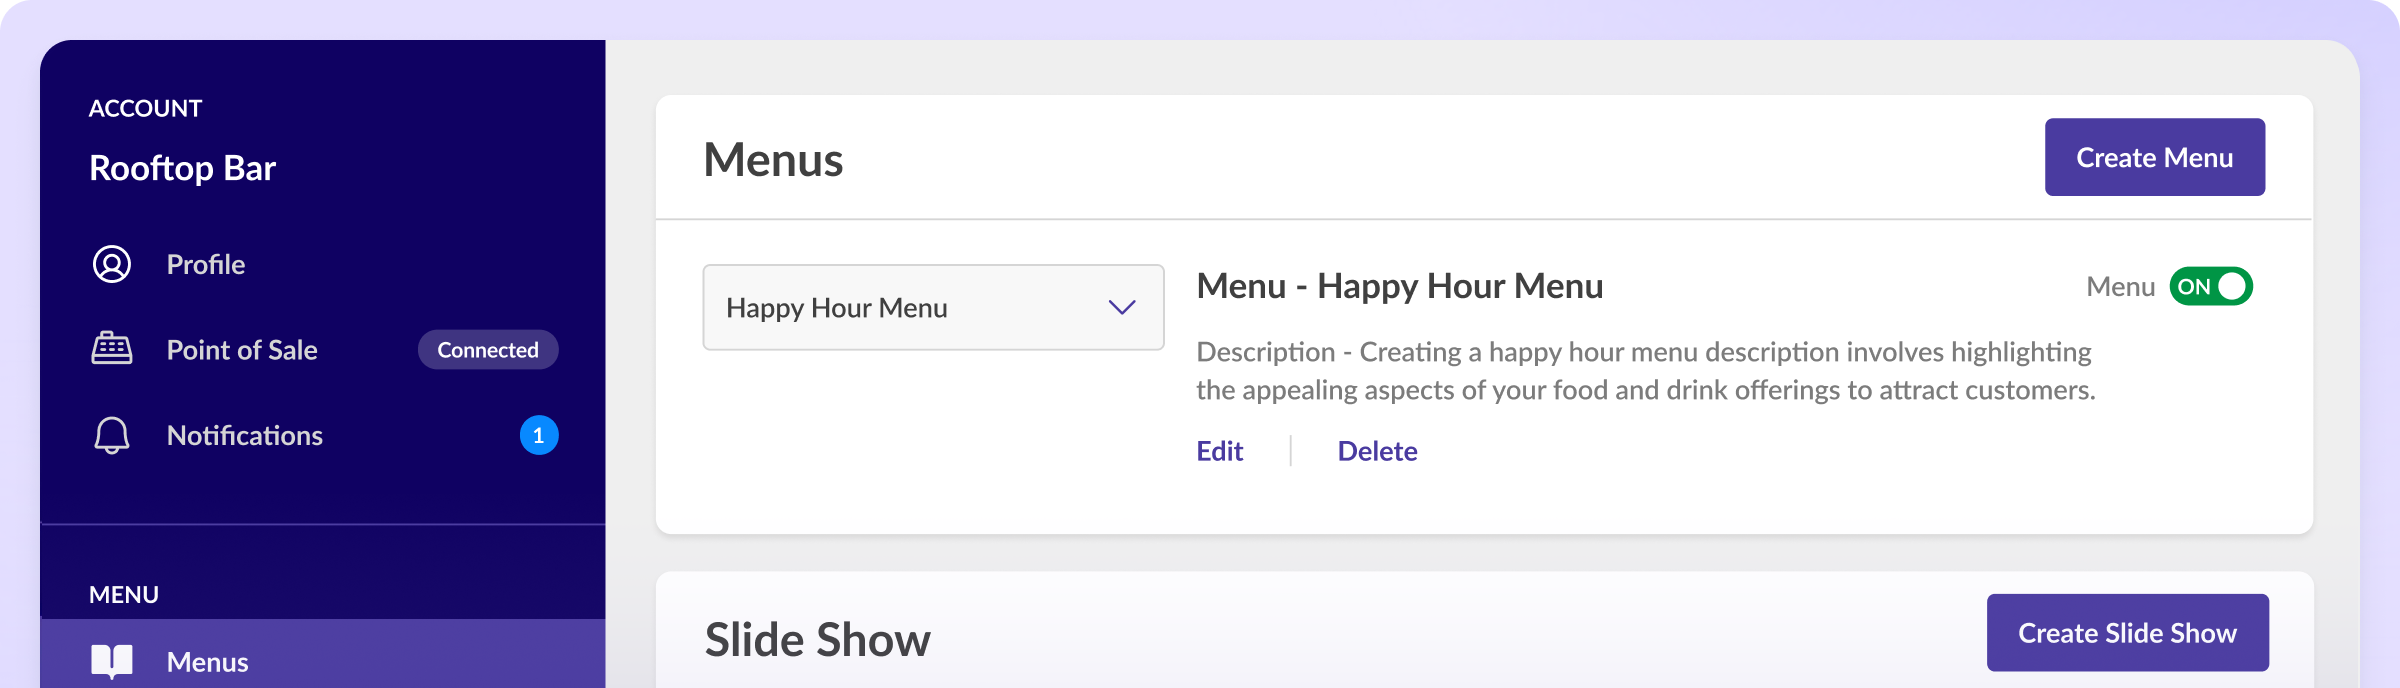Open the Happy Hour Menu dropdown
Screen dimensions: 2400x688
pyautogui.click(x=933, y=308)
